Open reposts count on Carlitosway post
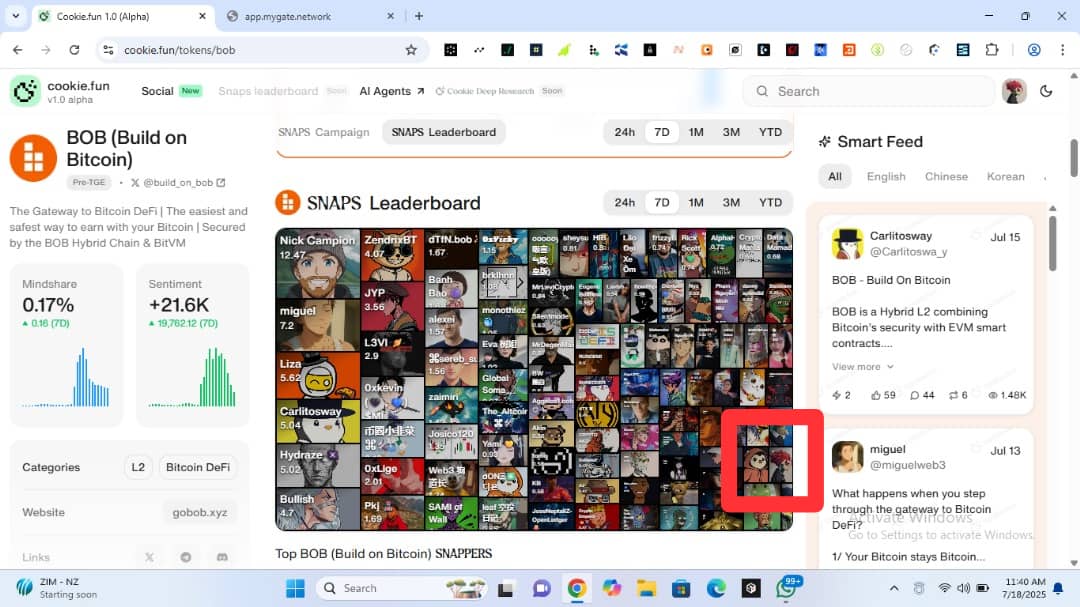Image resolution: width=1080 pixels, height=607 pixels. [957, 395]
